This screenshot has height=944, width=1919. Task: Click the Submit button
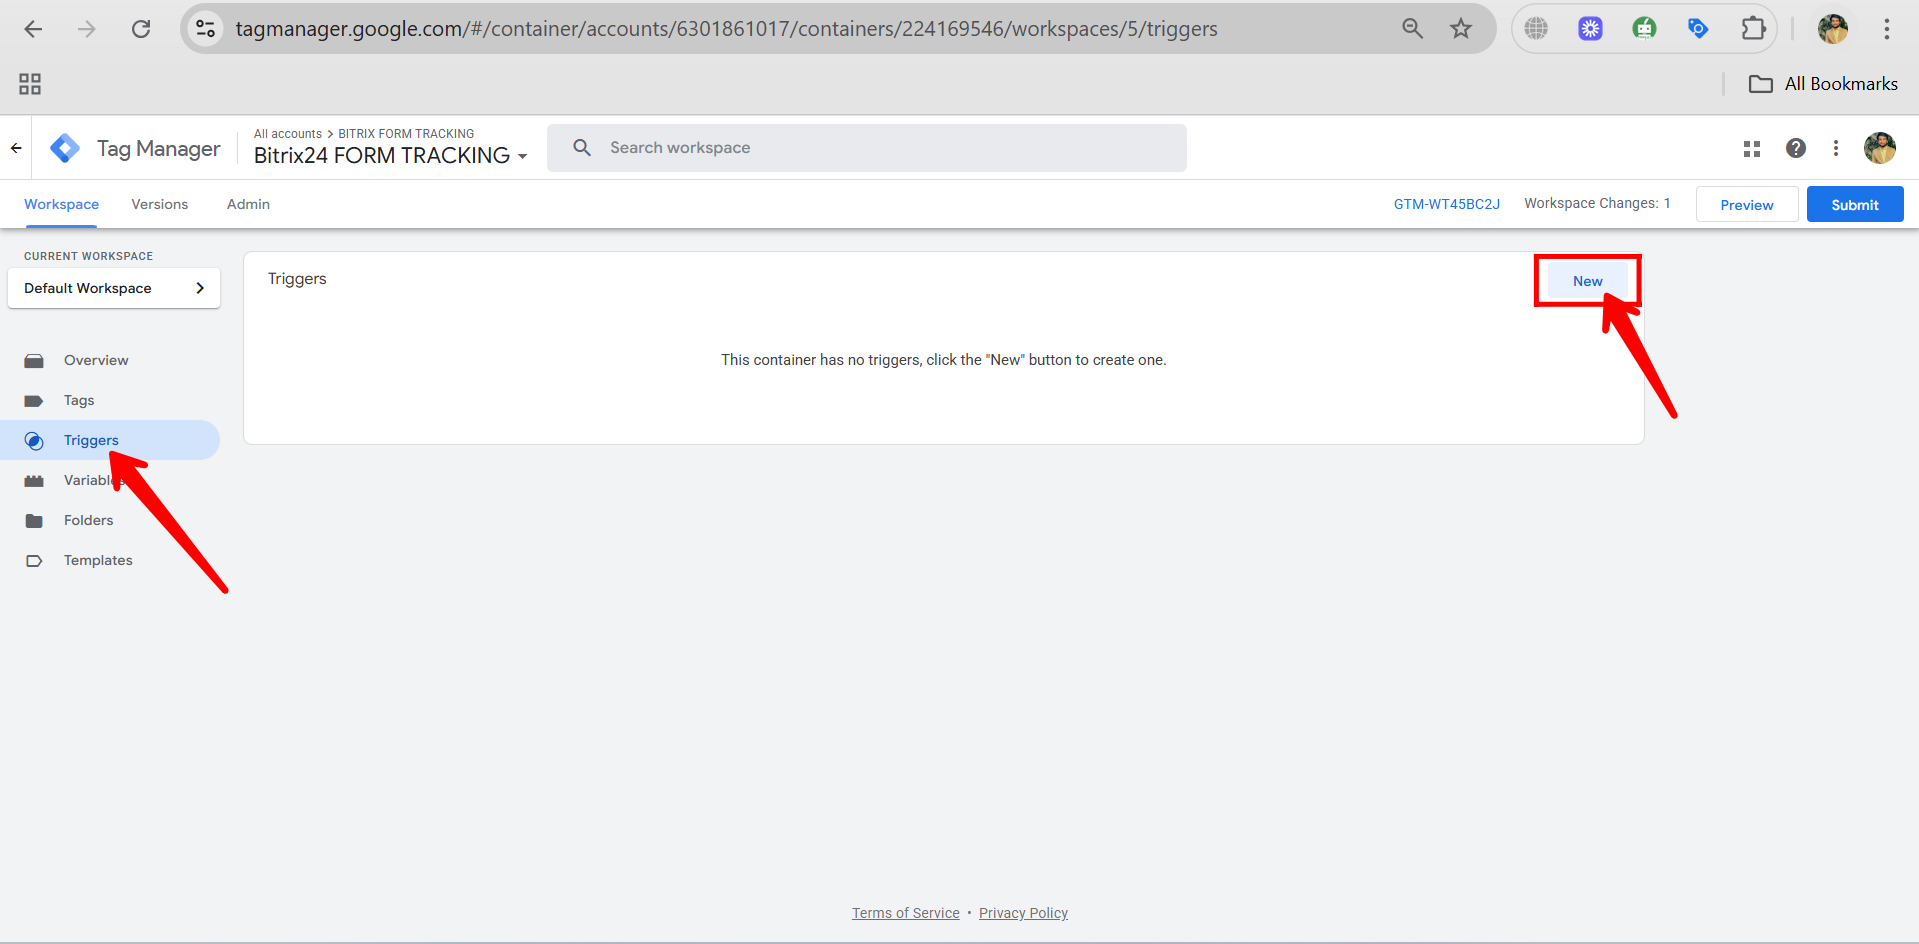click(x=1855, y=204)
